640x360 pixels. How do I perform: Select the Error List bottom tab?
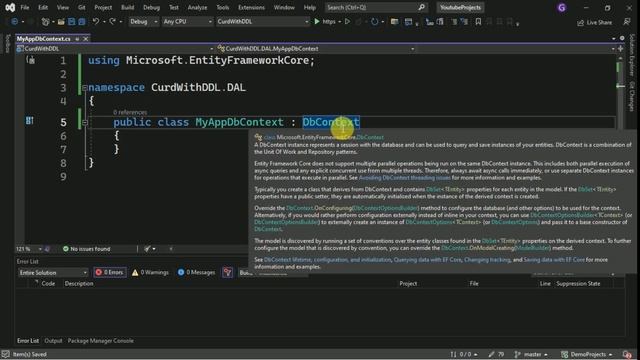click(28, 340)
